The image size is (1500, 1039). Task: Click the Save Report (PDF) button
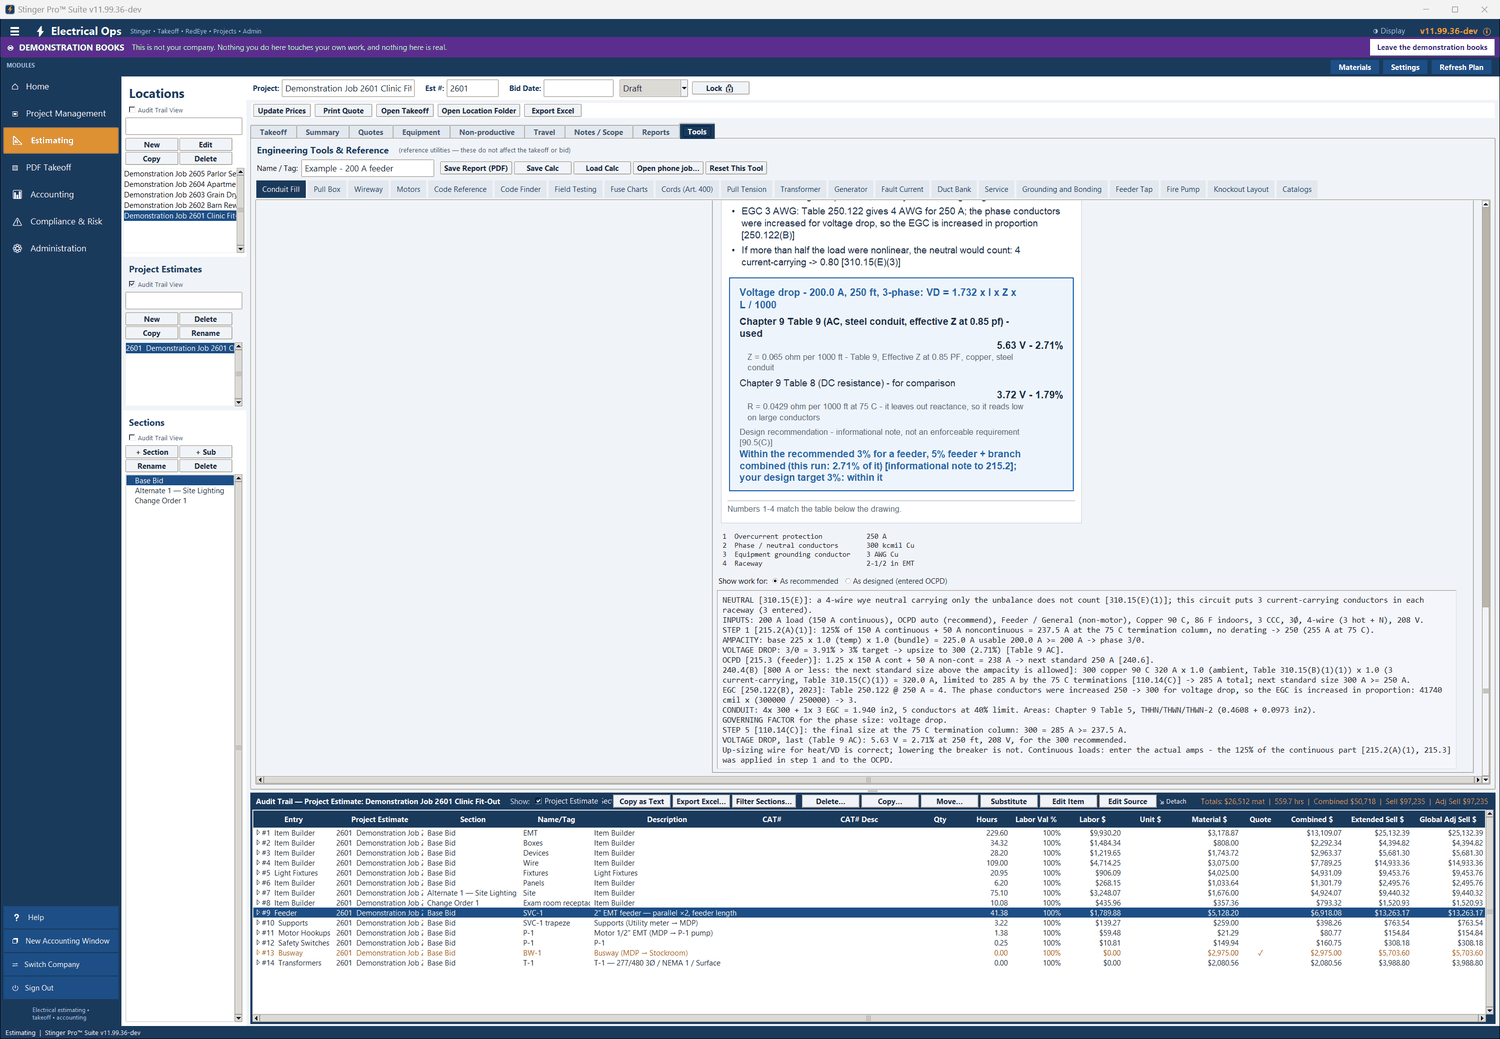tap(476, 168)
